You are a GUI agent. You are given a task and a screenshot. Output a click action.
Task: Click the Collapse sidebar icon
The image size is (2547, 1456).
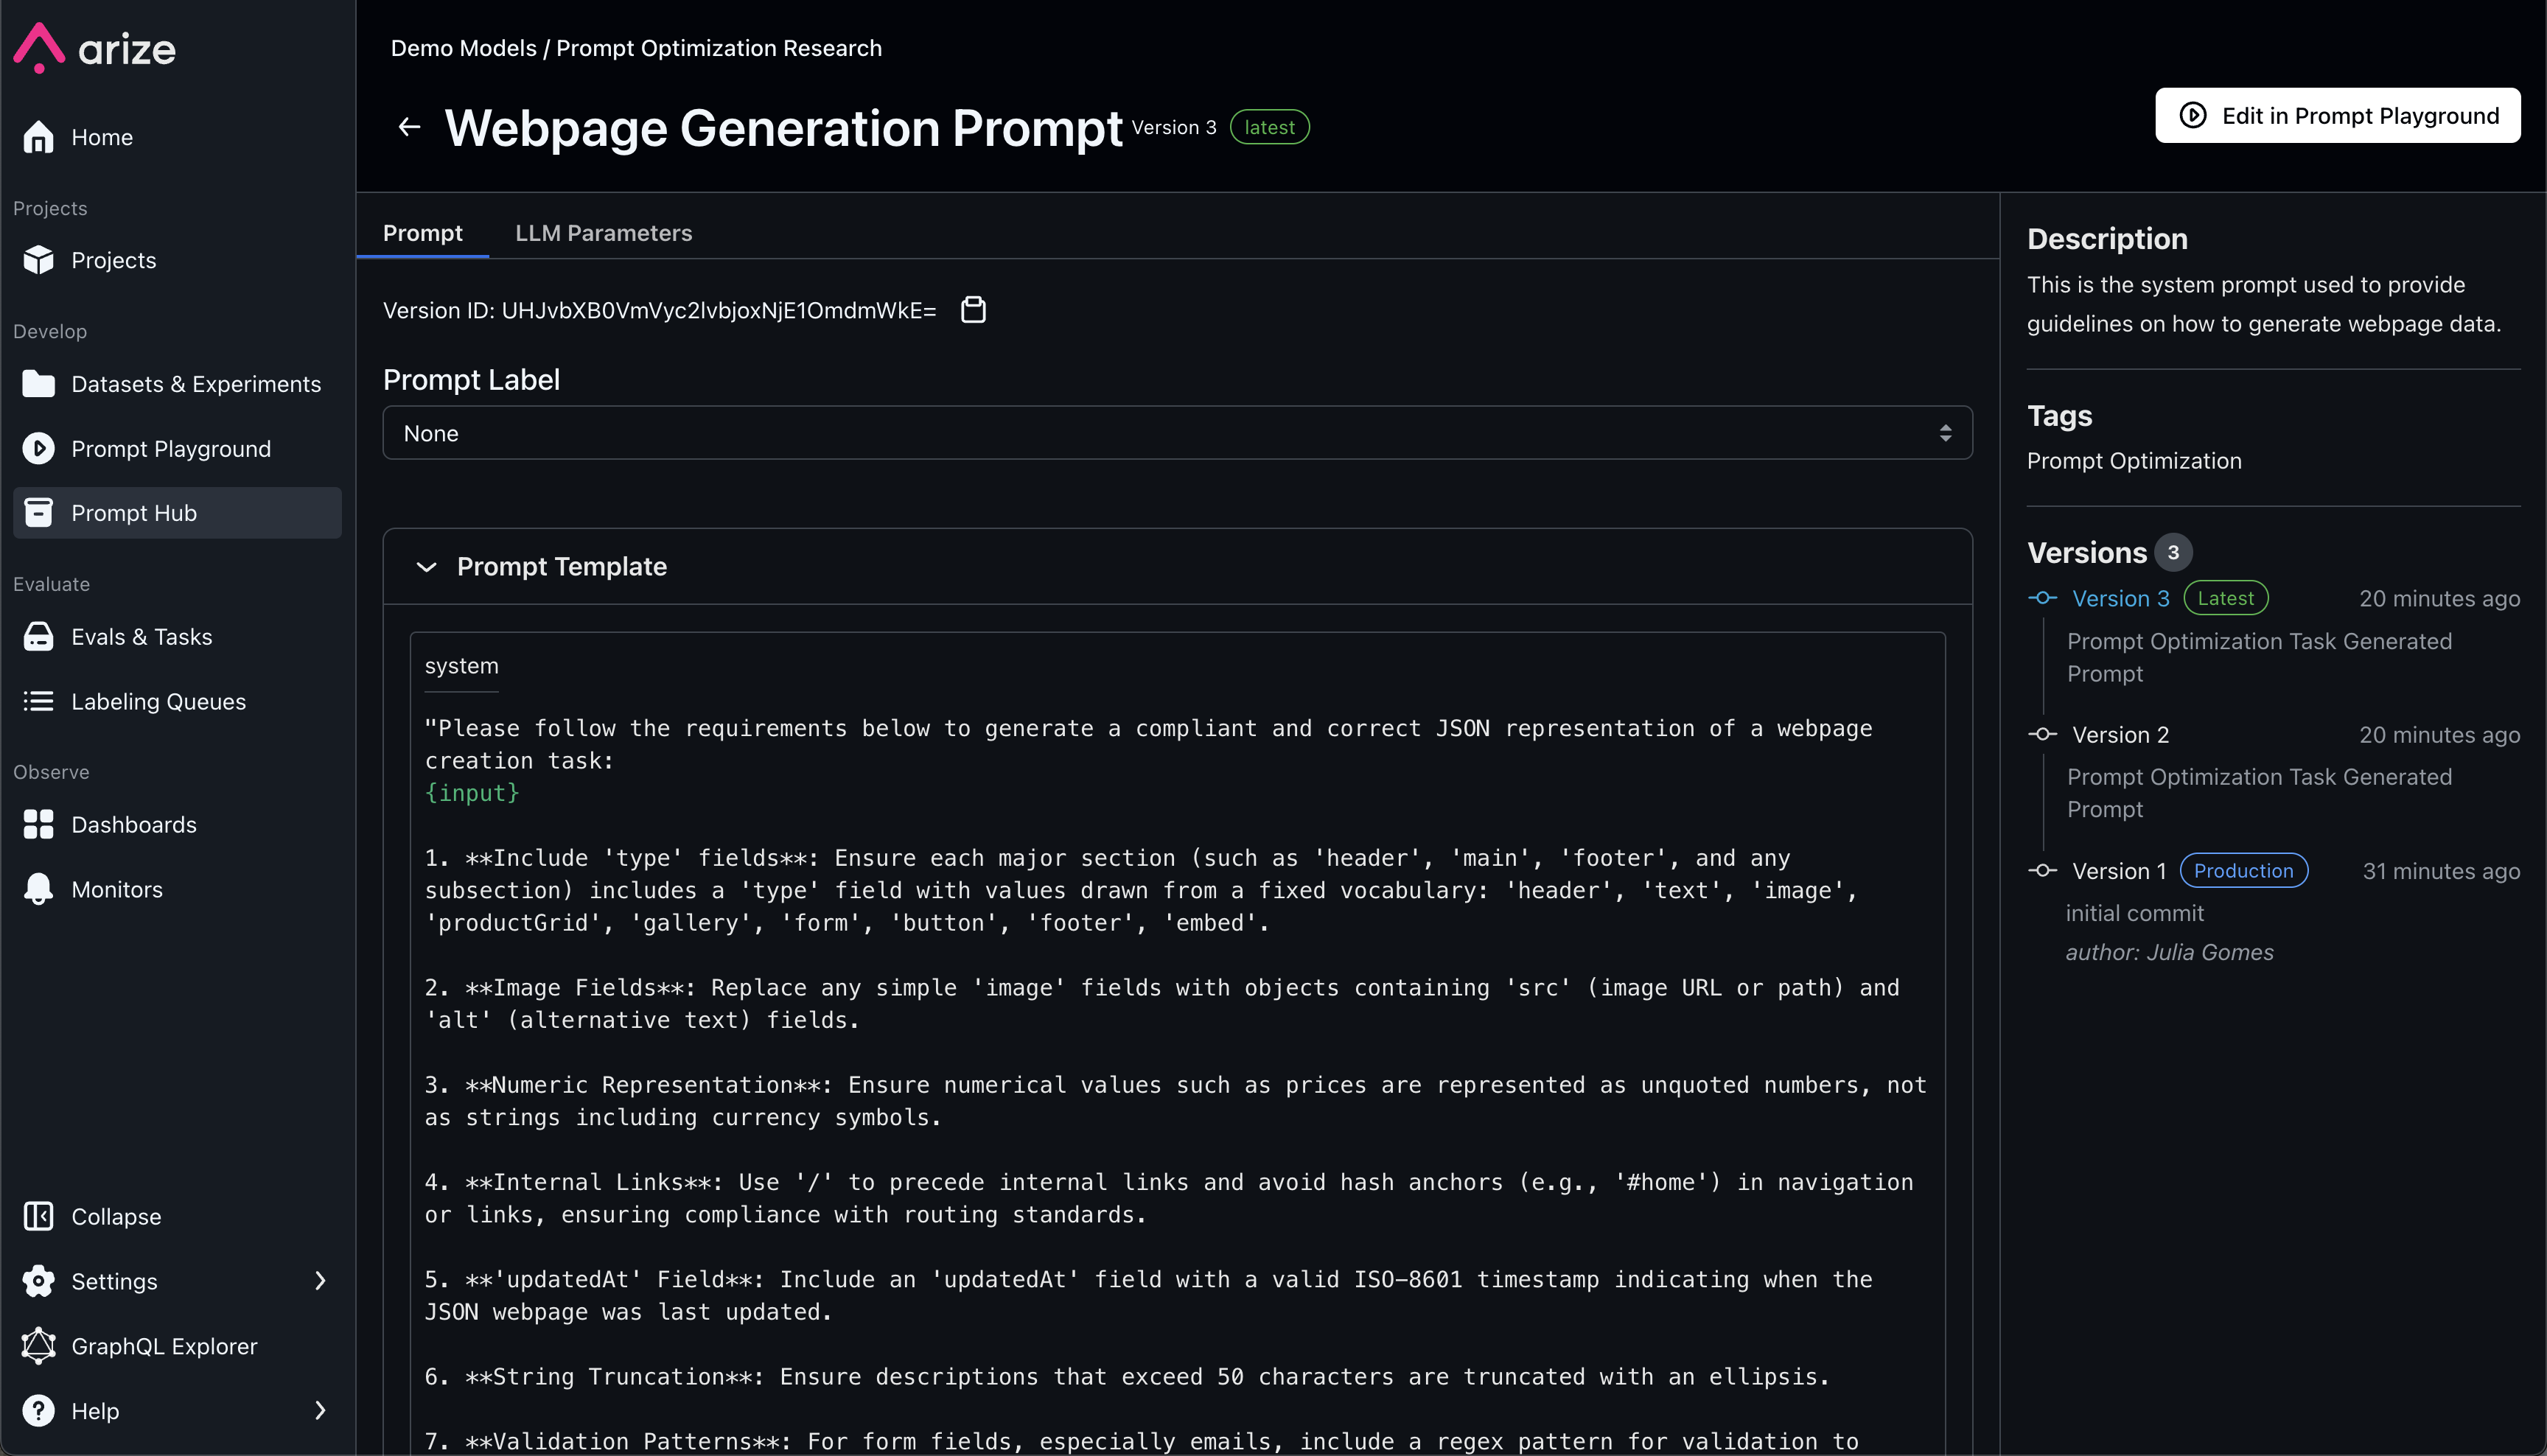[38, 1217]
